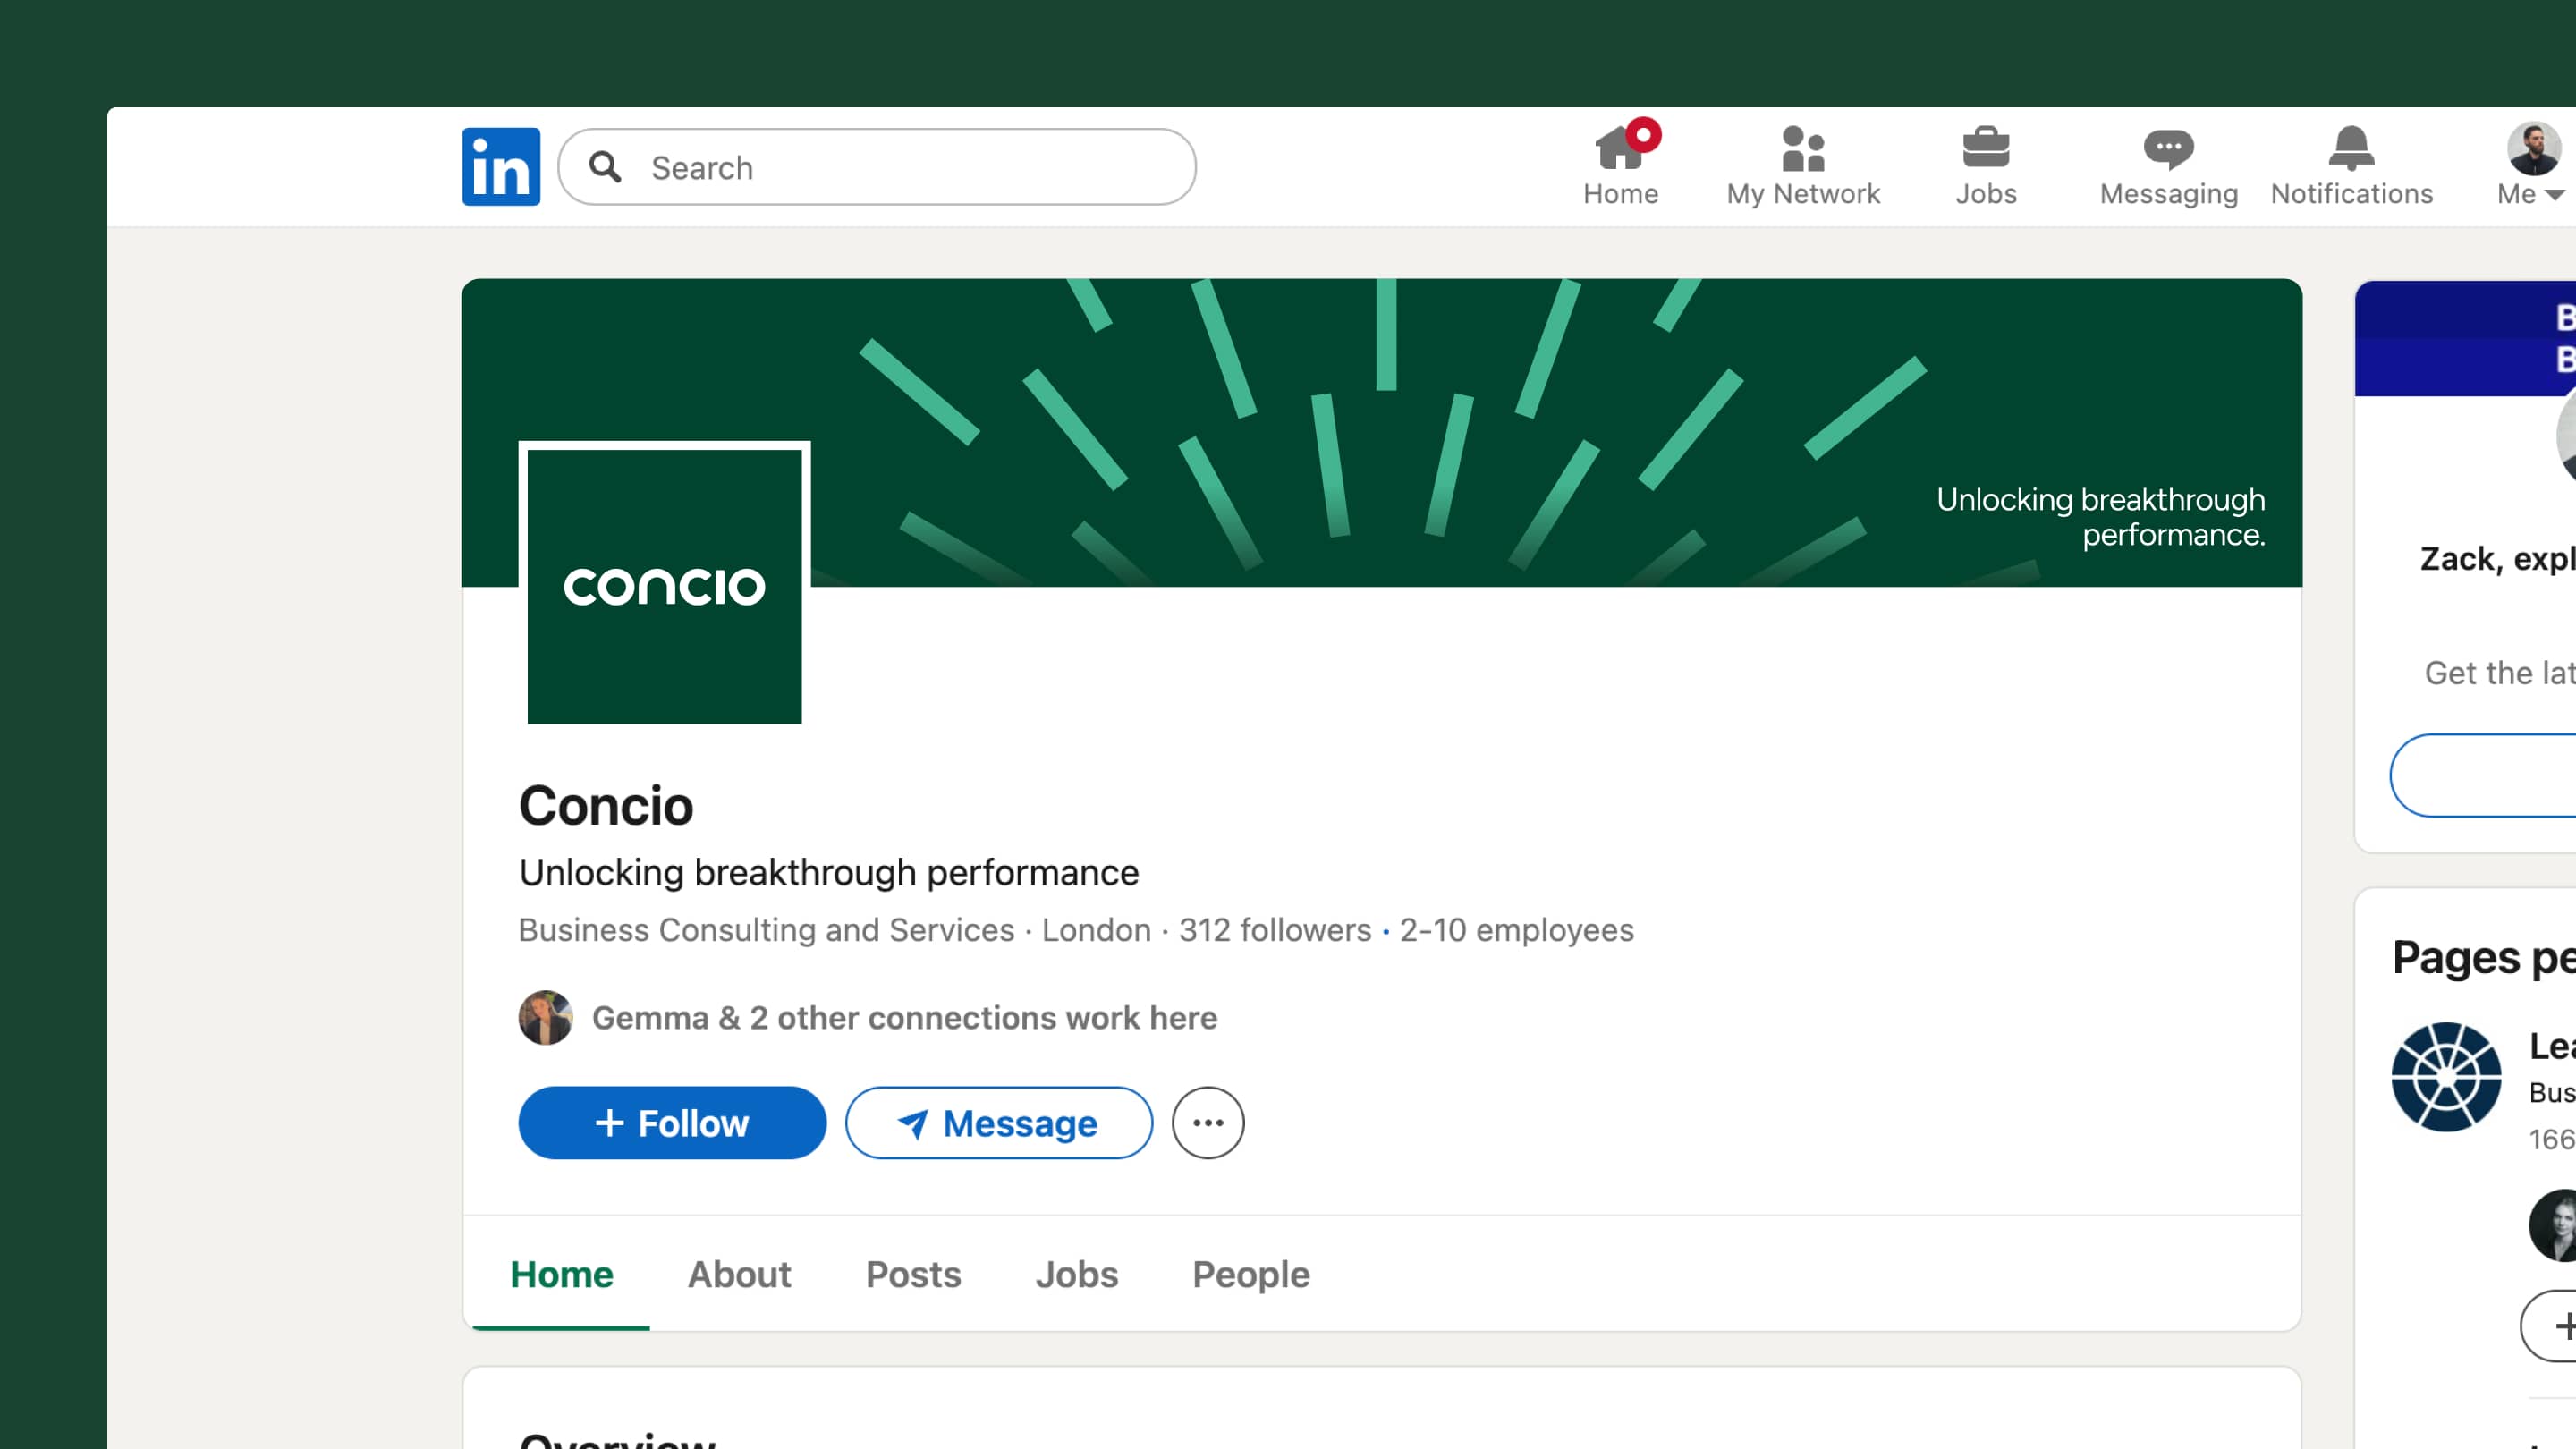Switch to the About tab
Screen dimensions: 2576x1449
(x=739, y=1274)
